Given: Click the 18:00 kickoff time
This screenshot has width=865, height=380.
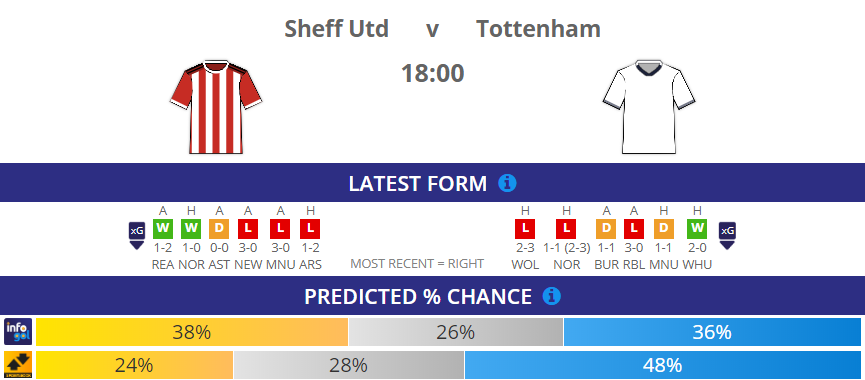Looking at the screenshot, I should pyautogui.click(x=432, y=73).
